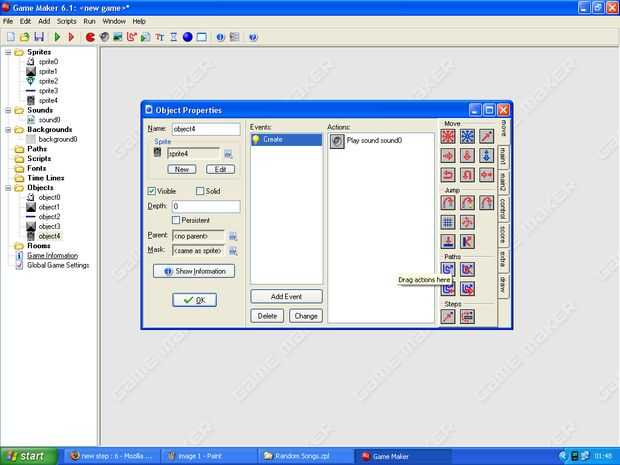The image size is (620, 465).
Task: Open mask selection menu icon
Action: pos(233,251)
